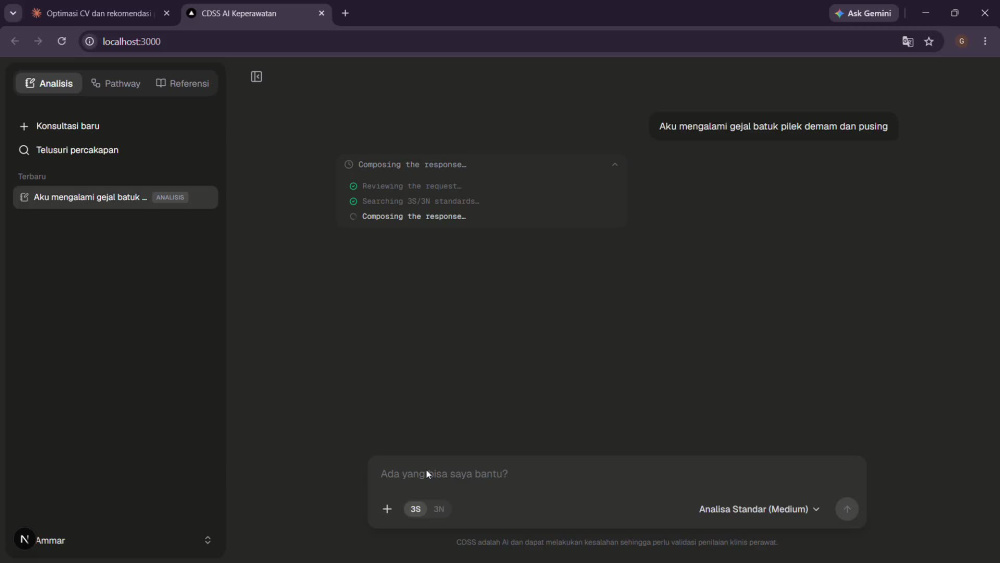Click the green check icon next to Reviewing the request

tap(353, 186)
